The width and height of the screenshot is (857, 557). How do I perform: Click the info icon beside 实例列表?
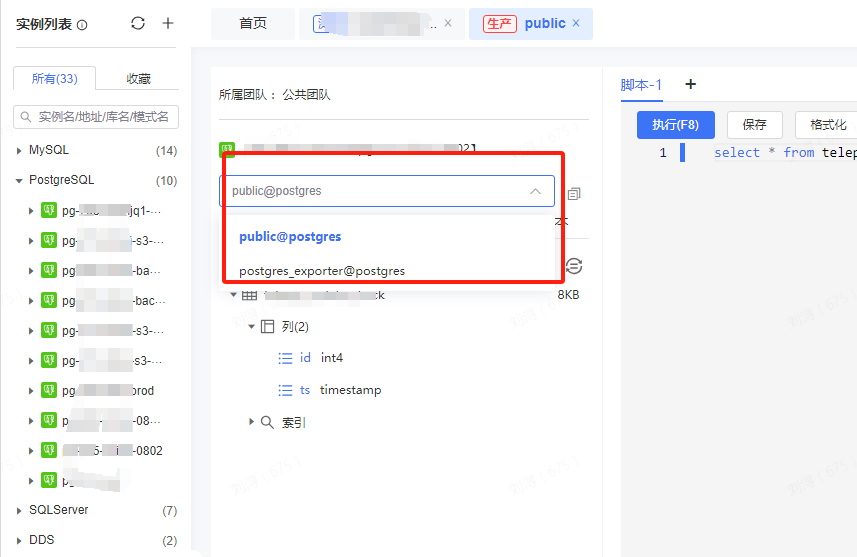(x=82, y=25)
